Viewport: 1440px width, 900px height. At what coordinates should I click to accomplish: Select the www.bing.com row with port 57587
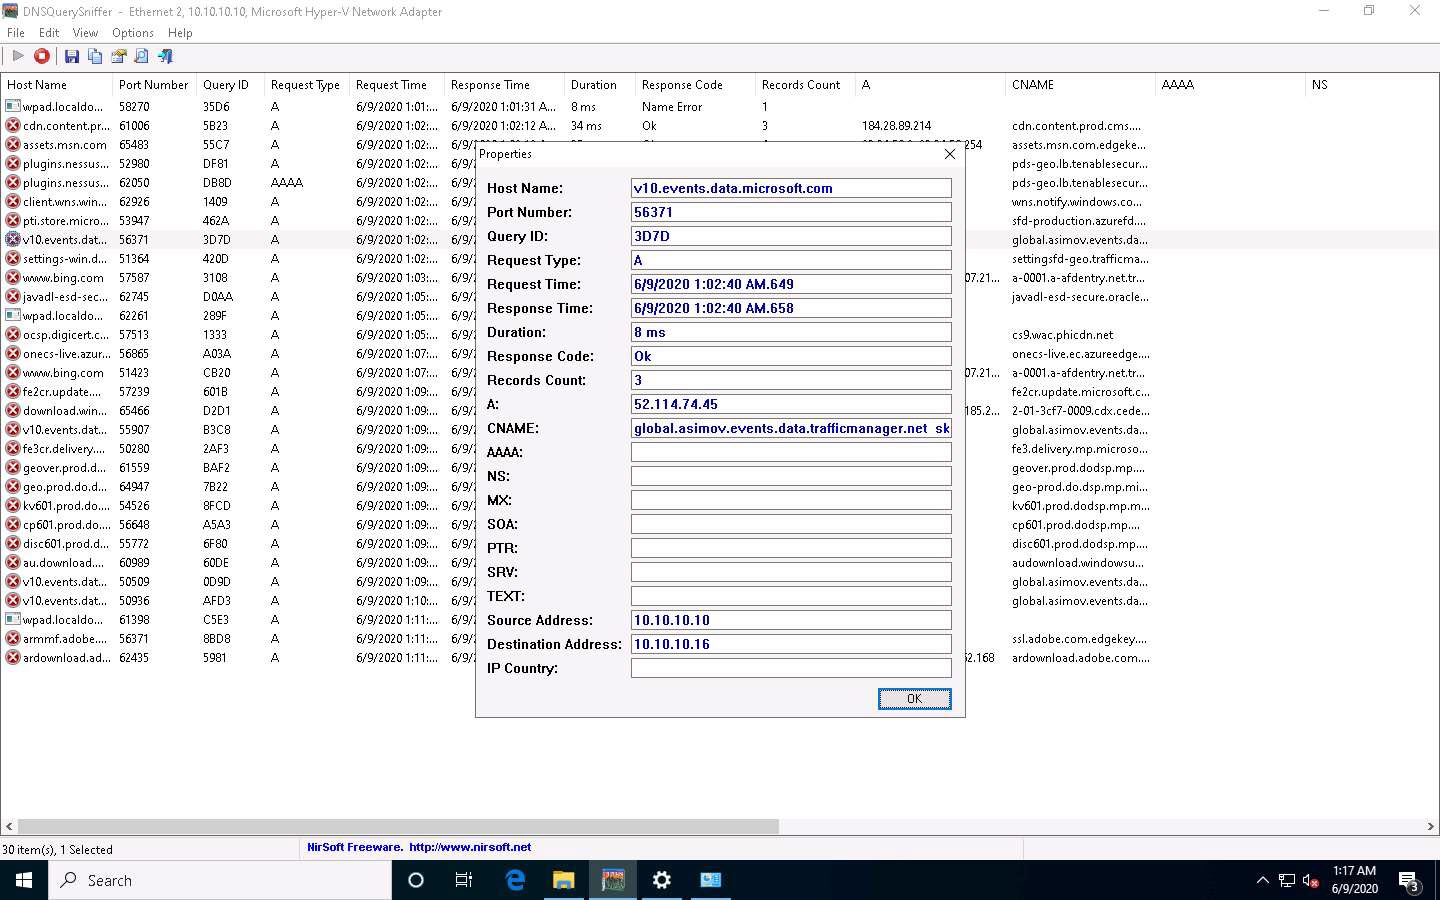click(x=238, y=278)
